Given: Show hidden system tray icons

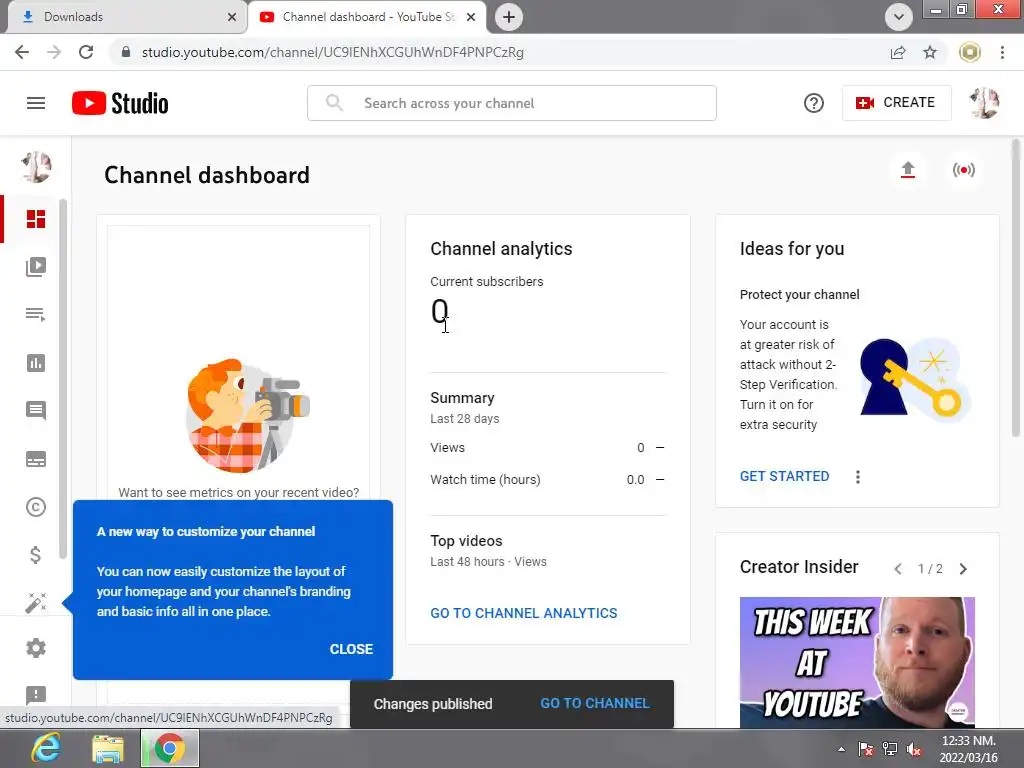Looking at the screenshot, I should pos(841,749).
